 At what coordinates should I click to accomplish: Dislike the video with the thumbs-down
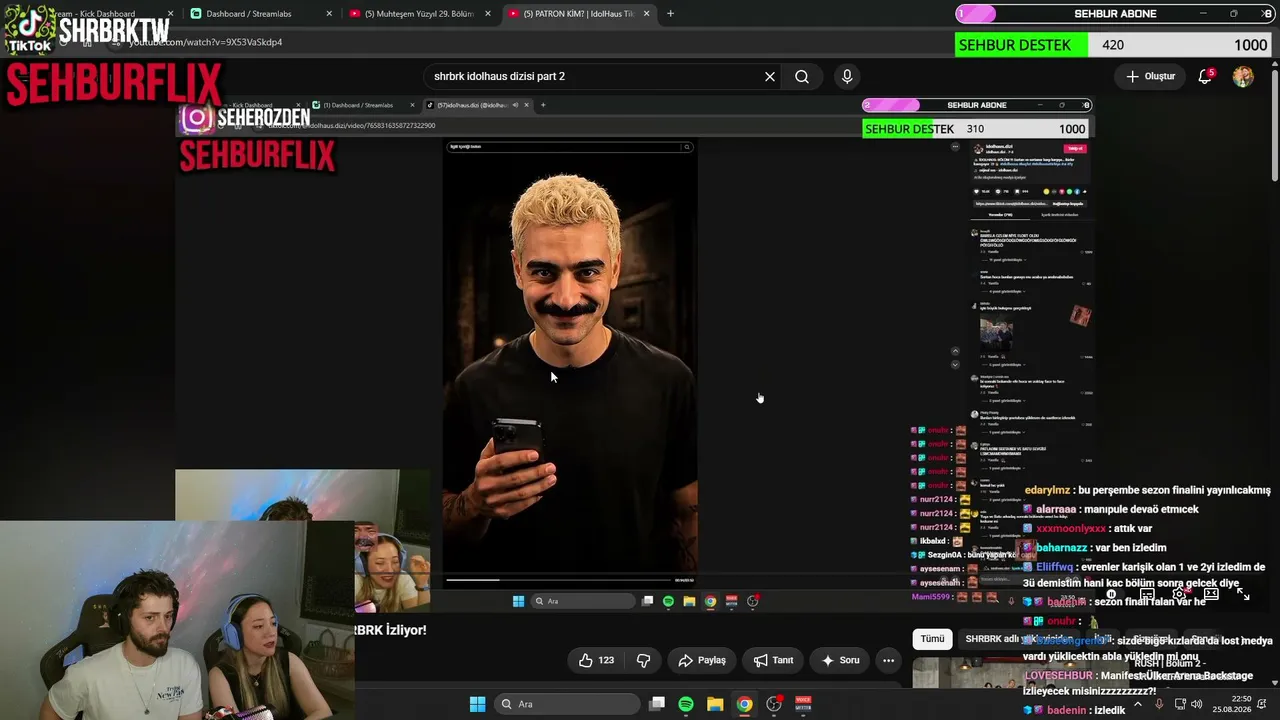[643, 660]
